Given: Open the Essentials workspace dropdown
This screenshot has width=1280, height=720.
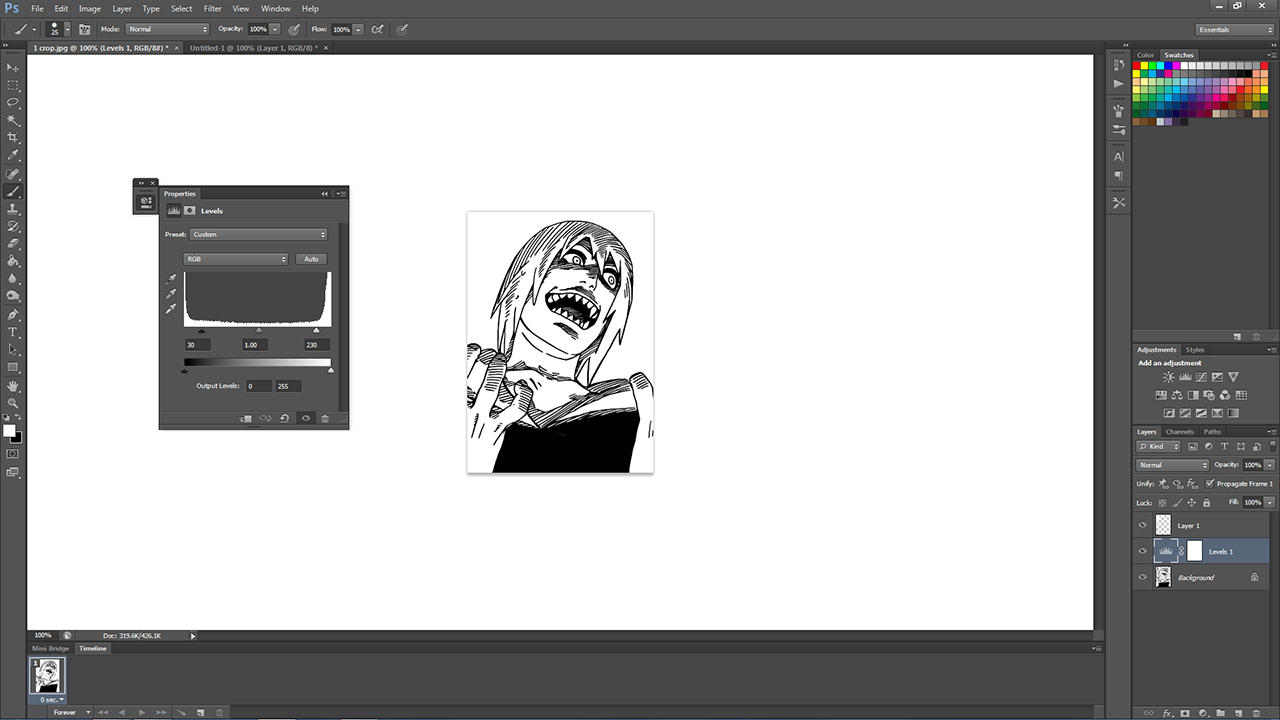Looking at the screenshot, I should (1235, 30).
